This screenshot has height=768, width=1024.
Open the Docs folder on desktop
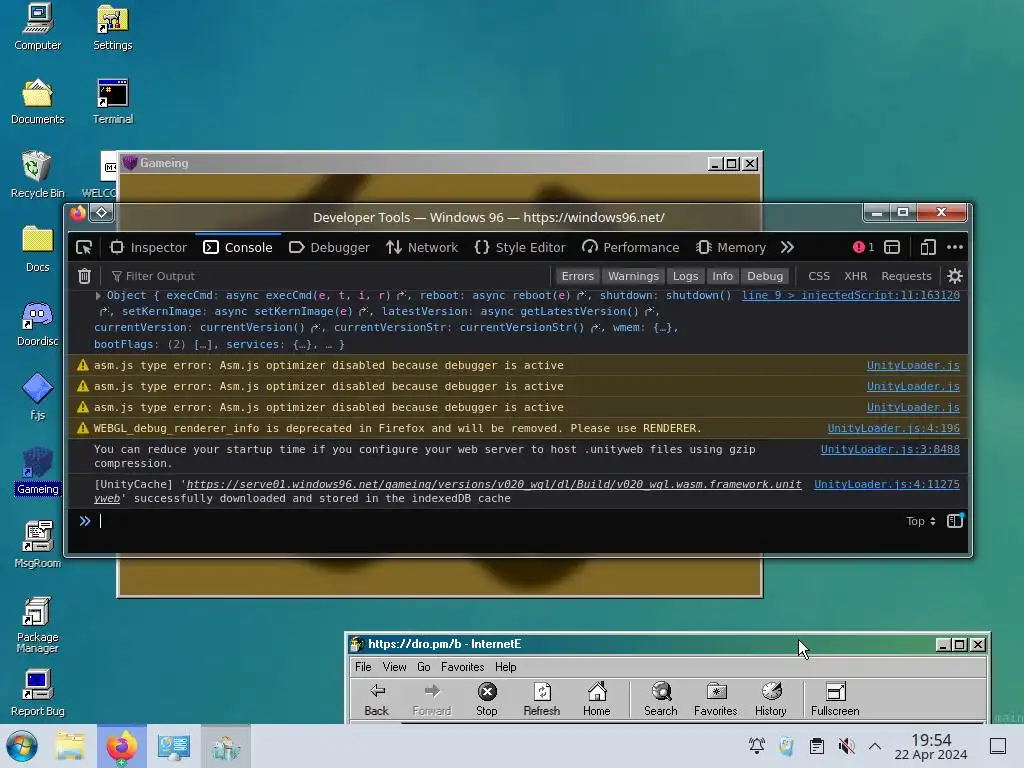37,249
